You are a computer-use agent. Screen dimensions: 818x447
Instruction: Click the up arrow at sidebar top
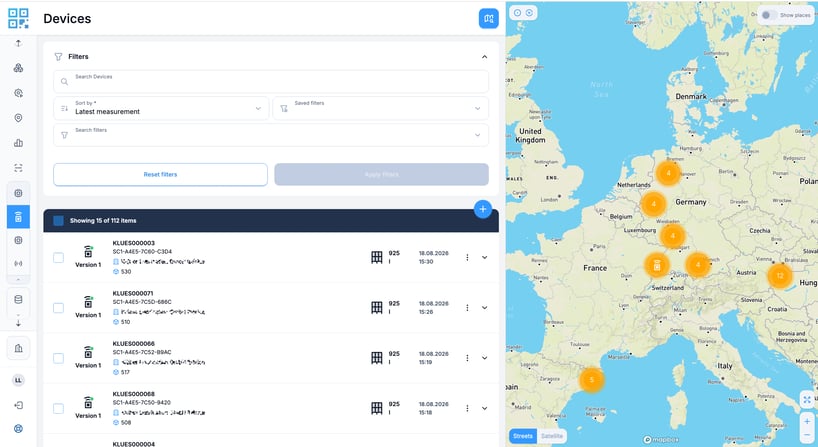(x=18, y=43)
